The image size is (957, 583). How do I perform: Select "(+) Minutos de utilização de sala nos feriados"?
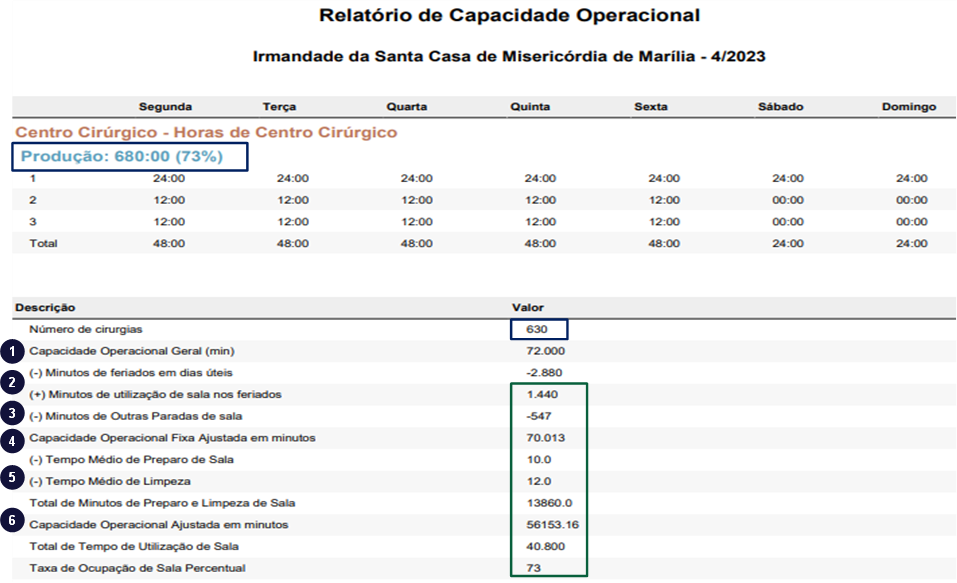point(156,394)
